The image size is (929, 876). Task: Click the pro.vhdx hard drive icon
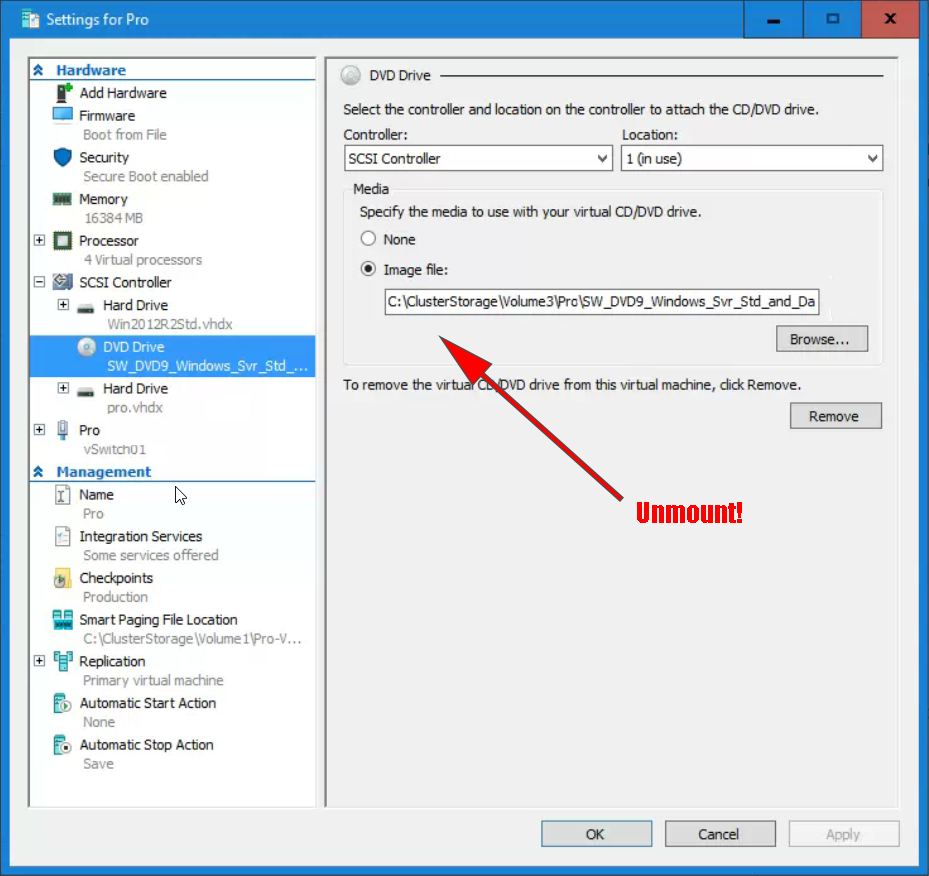point(86,392)
